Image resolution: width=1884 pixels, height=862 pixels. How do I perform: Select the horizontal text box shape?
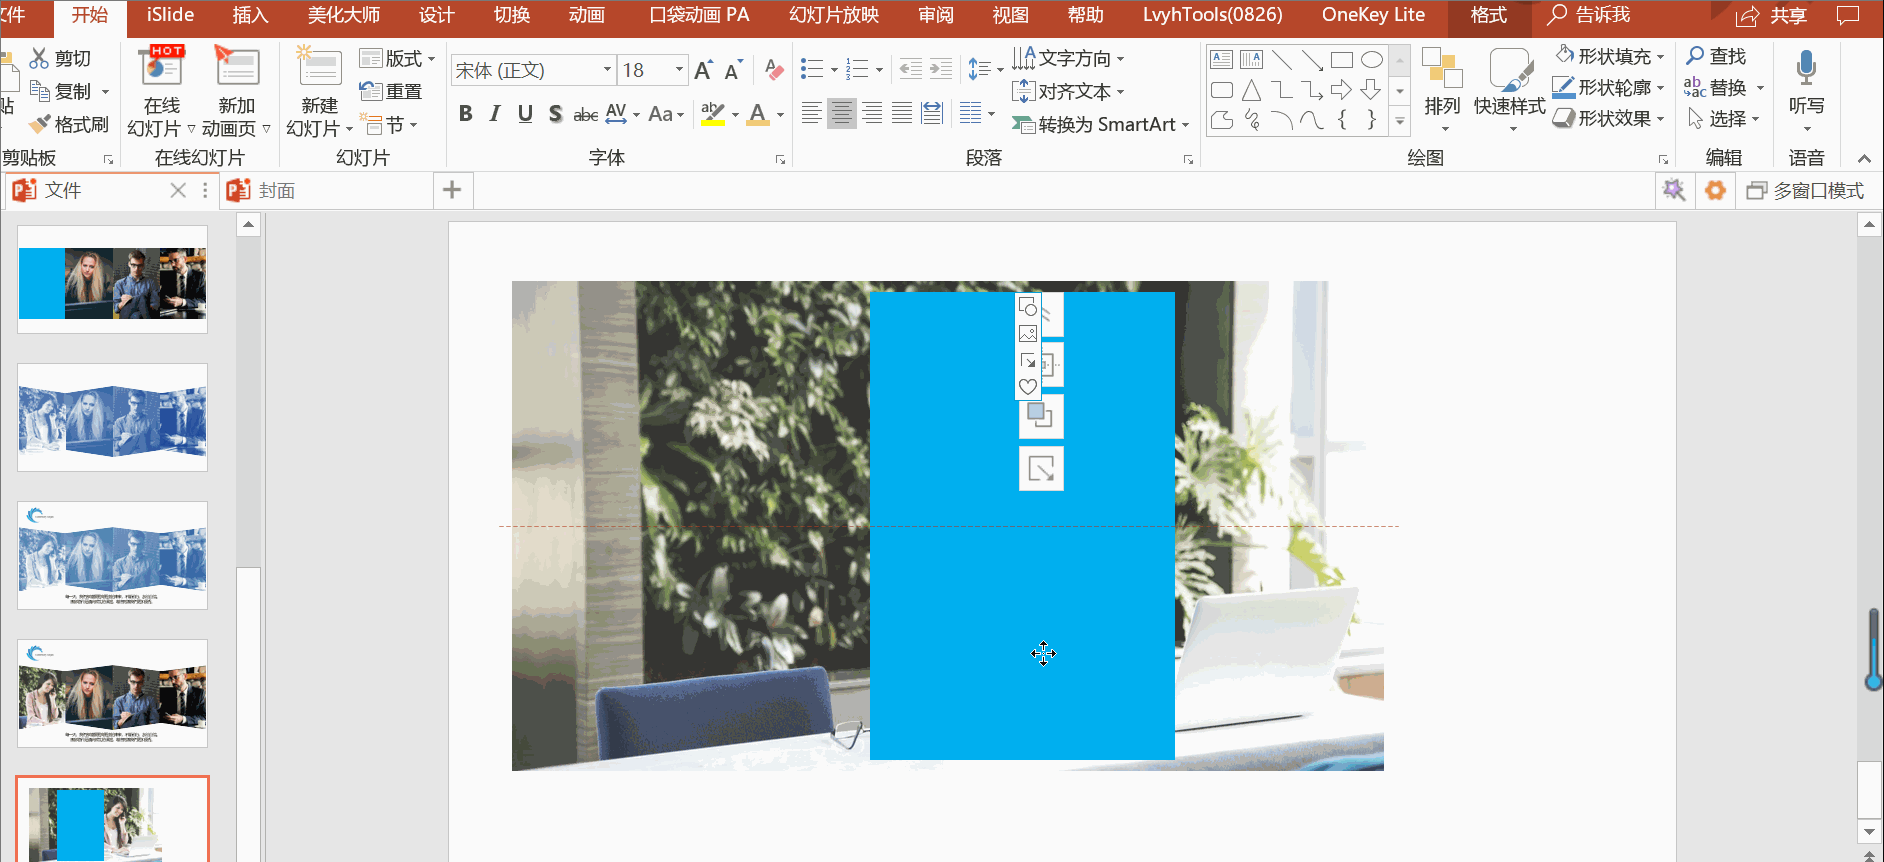(1221, 60)
